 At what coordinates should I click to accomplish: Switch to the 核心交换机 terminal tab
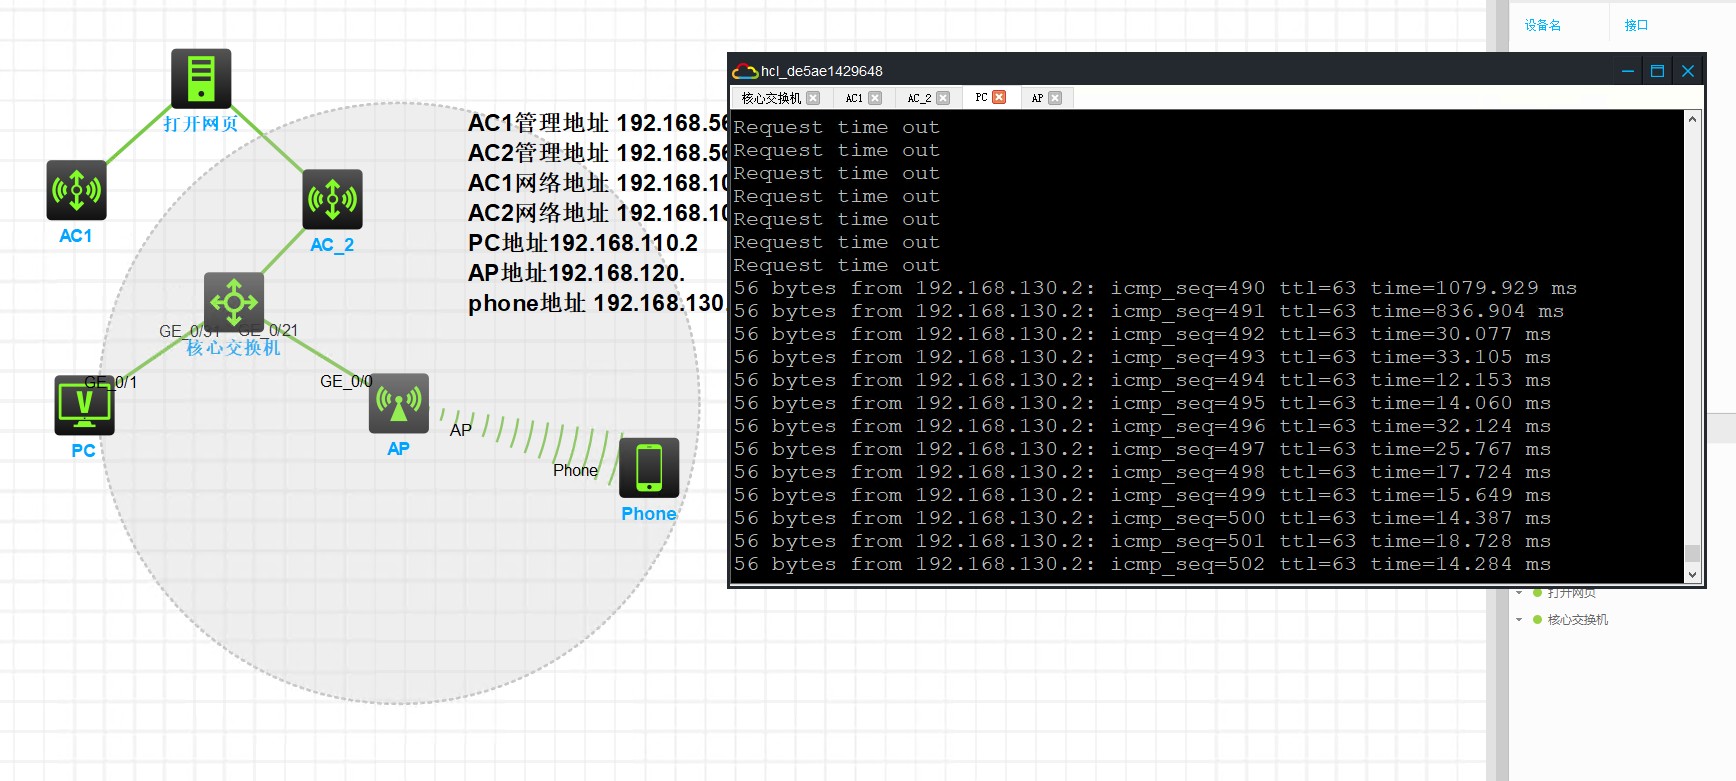pos(771,98)
